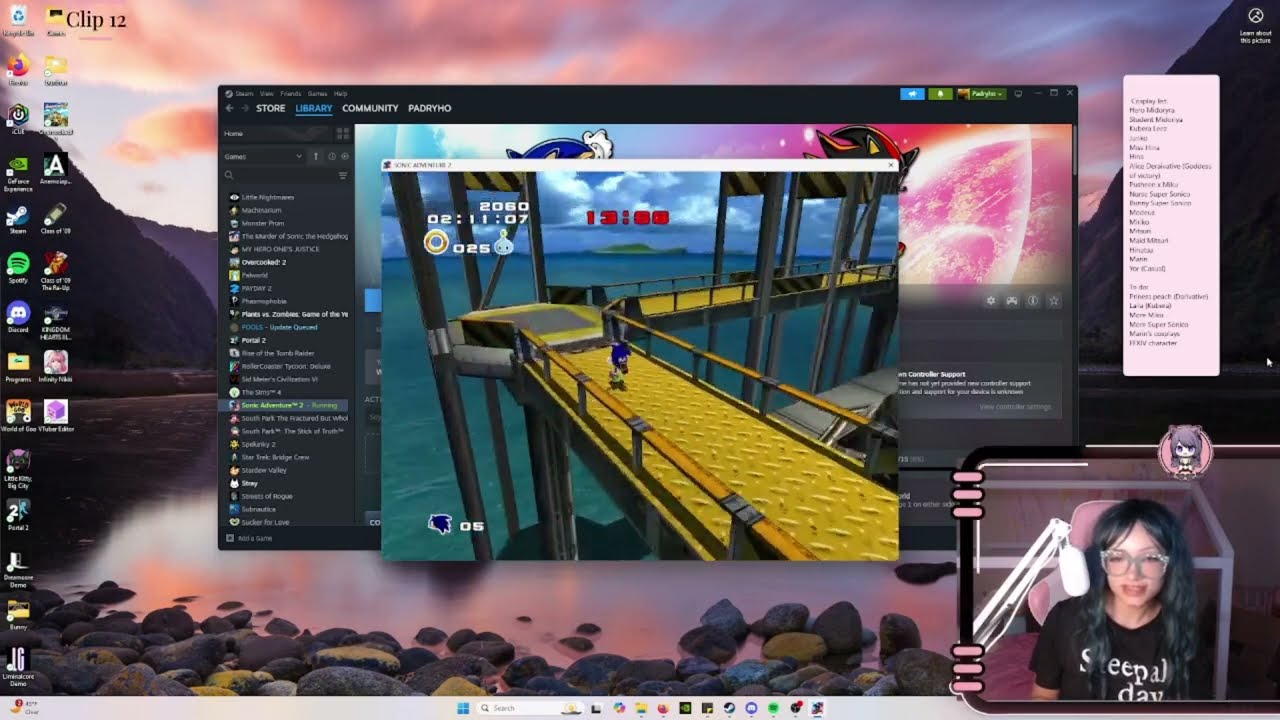Click Firefox icon in the taskbar
Viewport: 1280px width, 720px height.
coord(663,708)
